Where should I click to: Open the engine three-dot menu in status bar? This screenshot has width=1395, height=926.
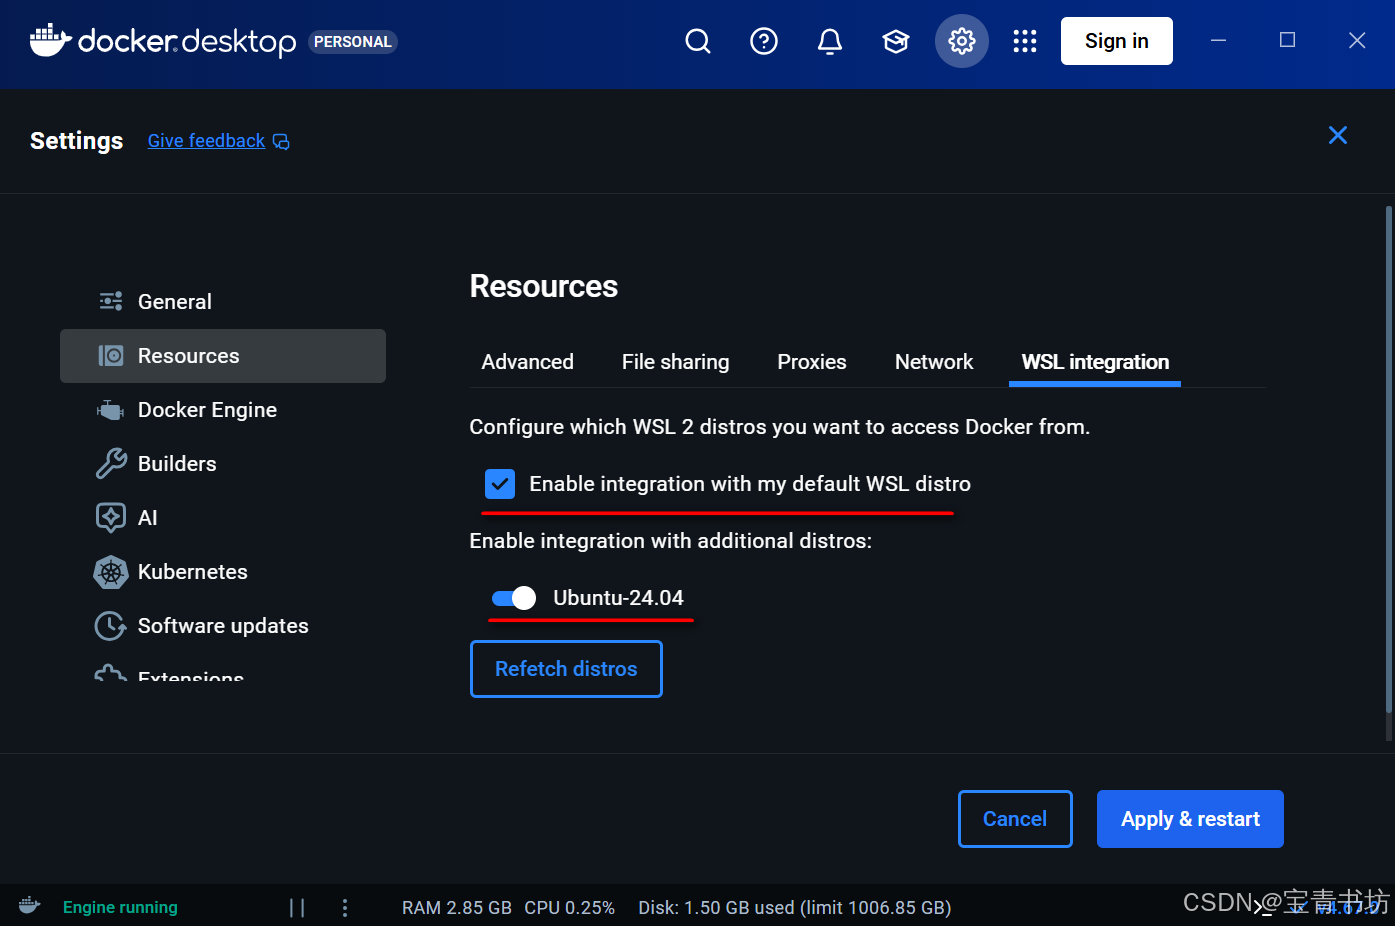coord(345,907)
